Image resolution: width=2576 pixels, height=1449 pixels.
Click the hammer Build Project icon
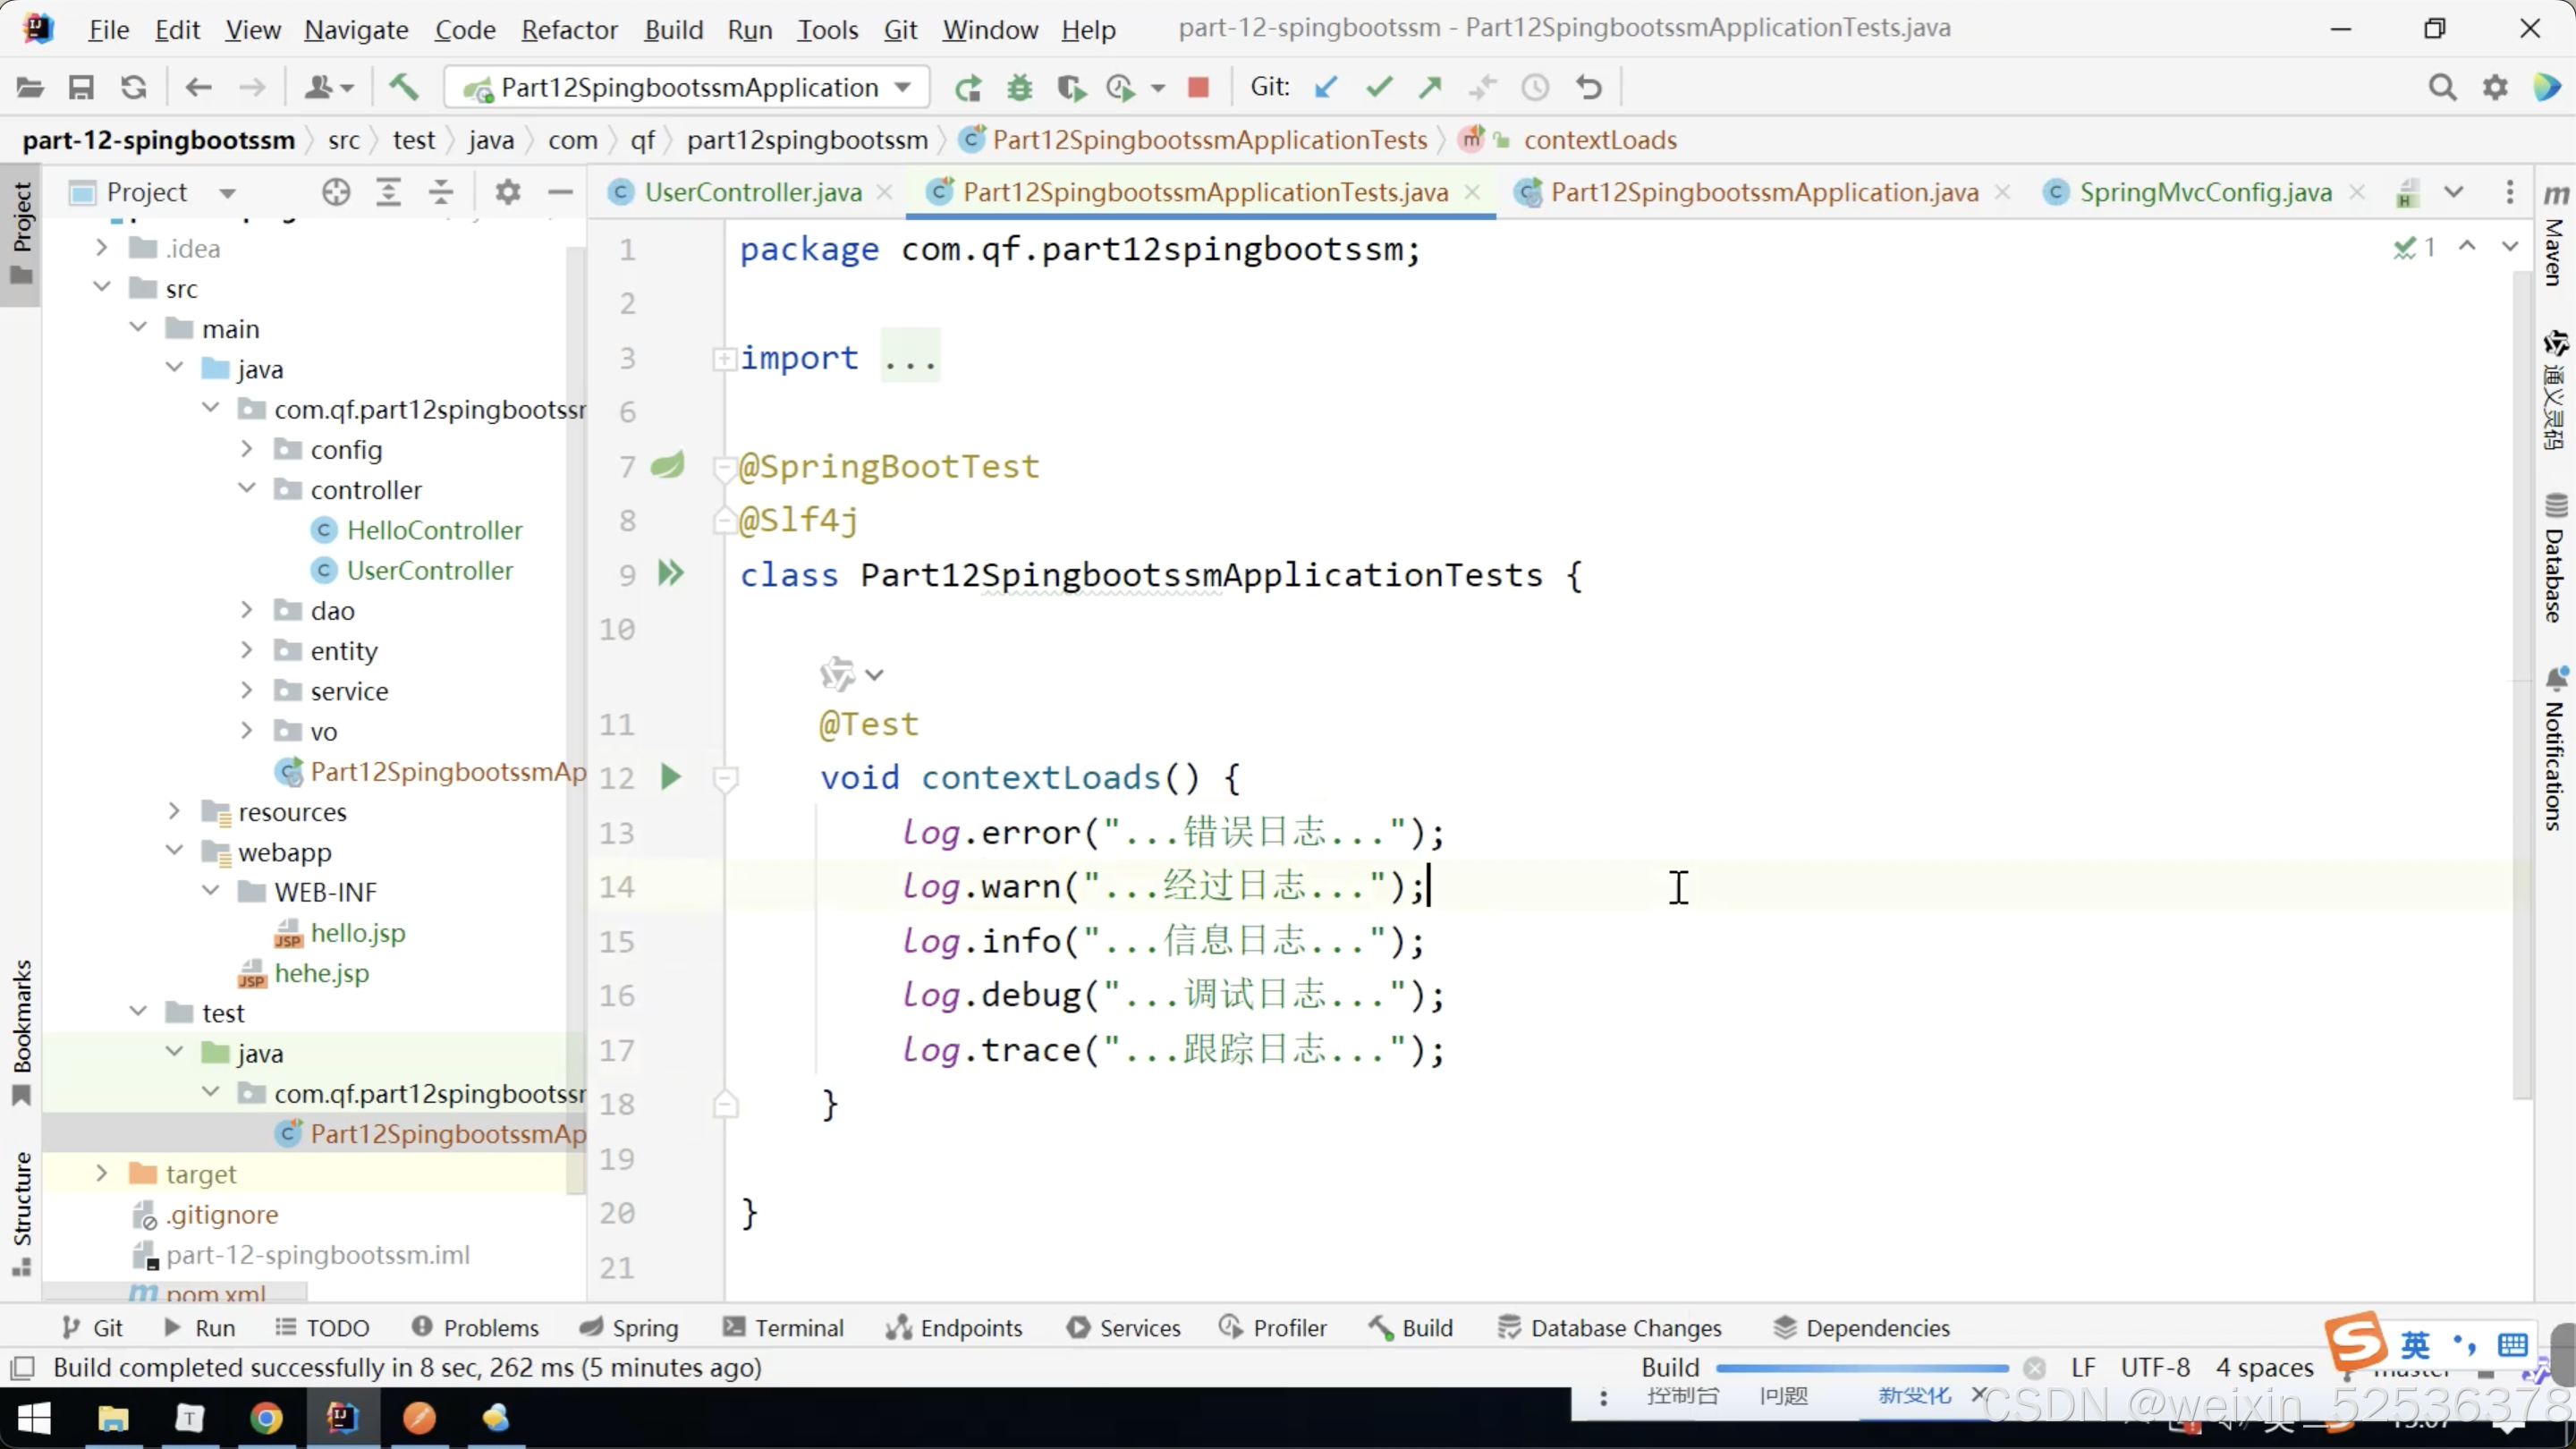[403, 88]
